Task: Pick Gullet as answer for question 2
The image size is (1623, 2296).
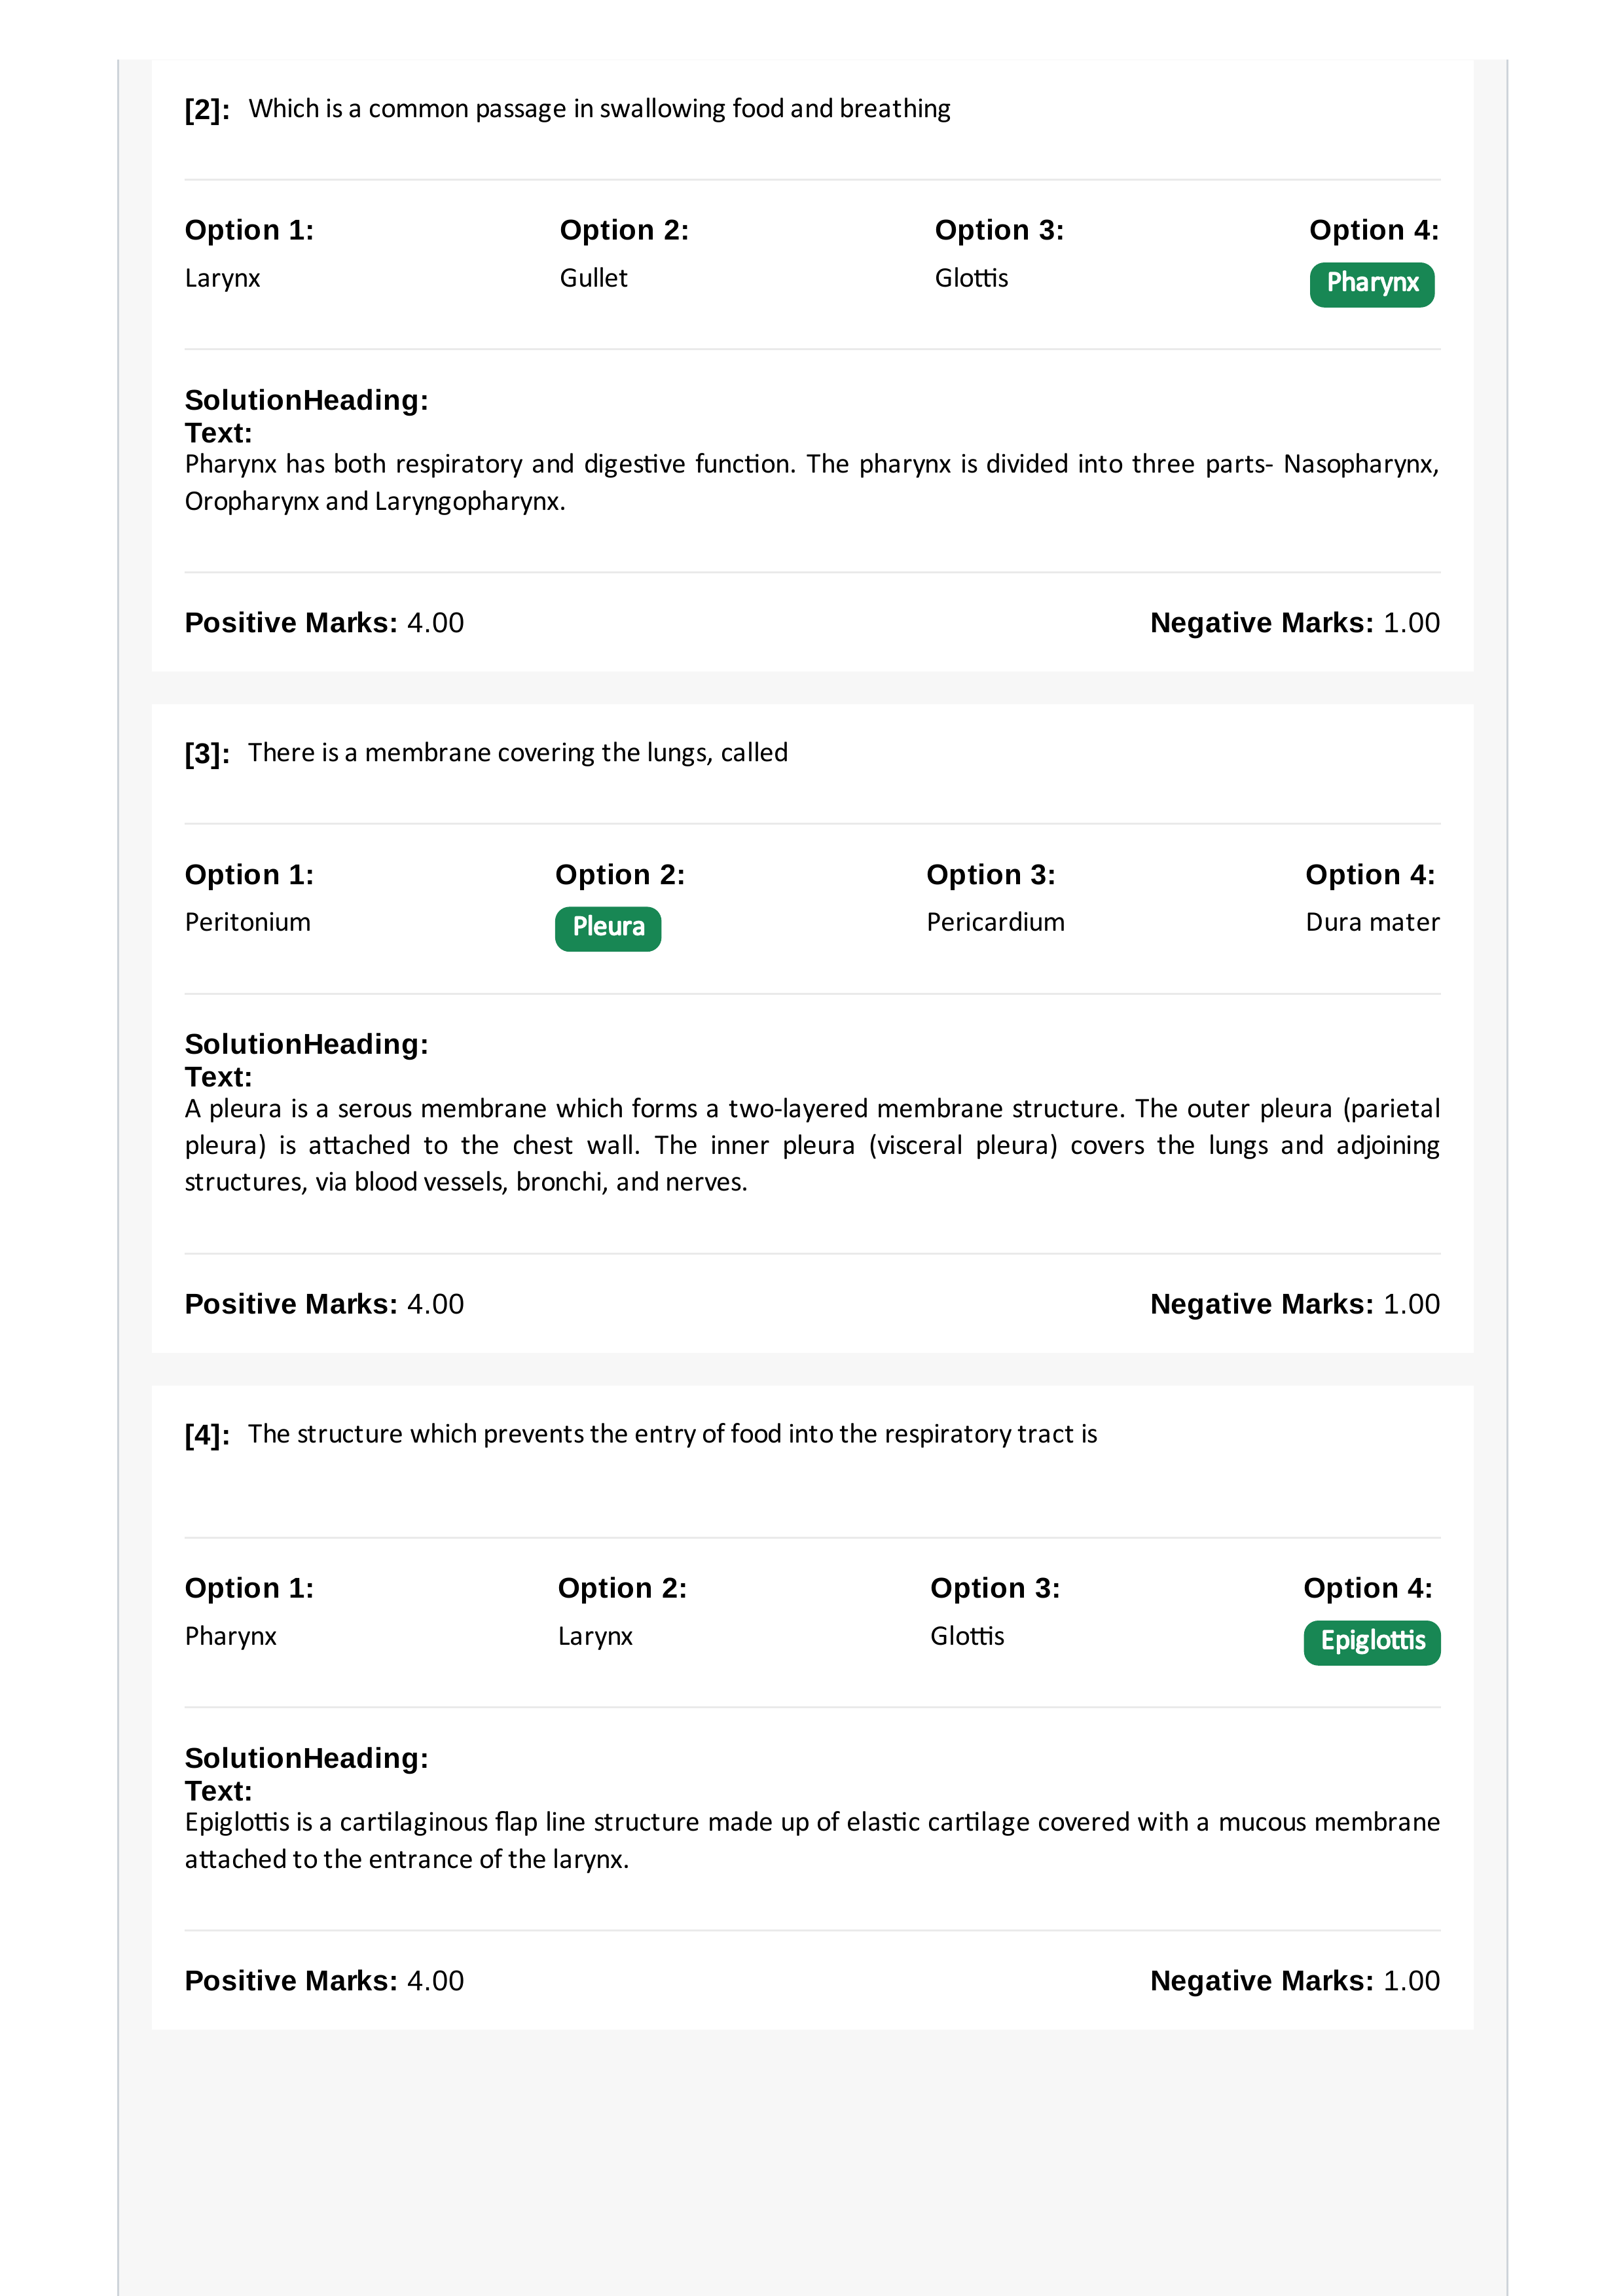Action: (x=593, y=278)
